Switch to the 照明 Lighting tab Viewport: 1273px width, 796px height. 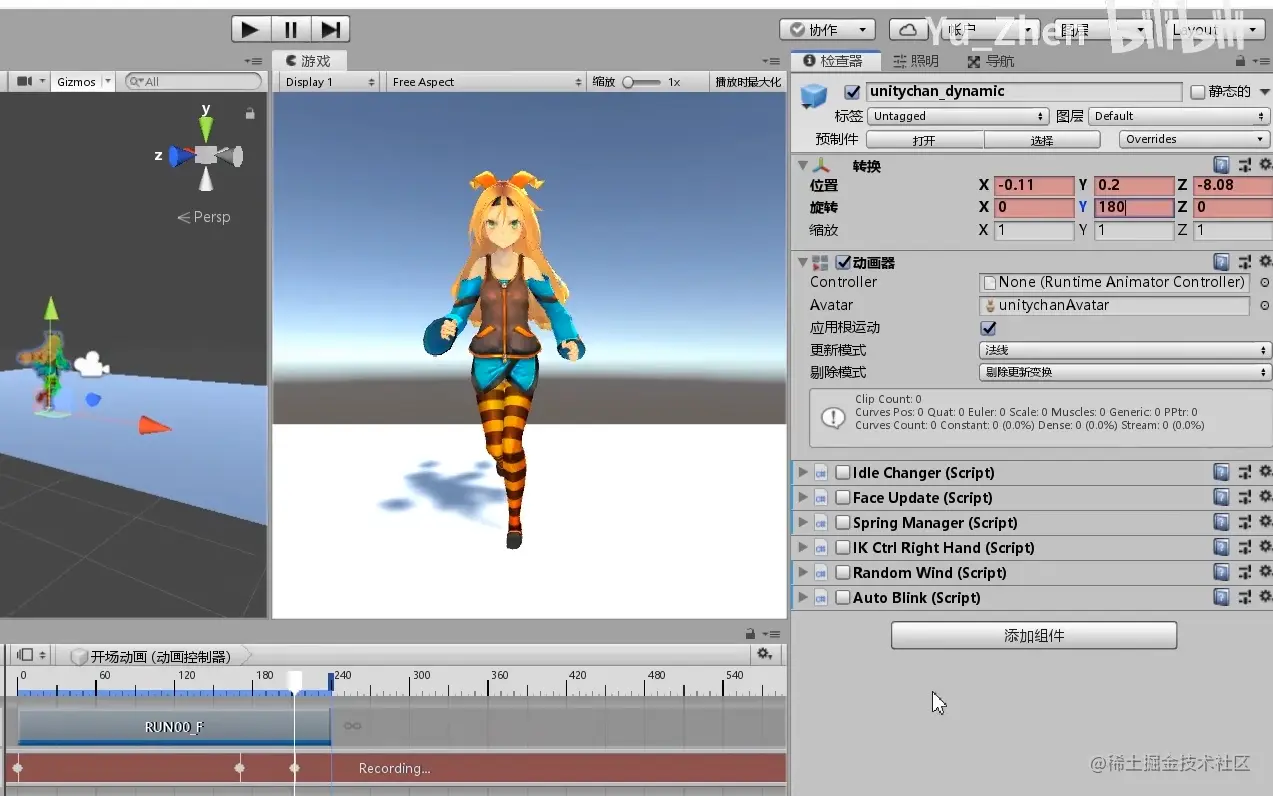[915, 61]
